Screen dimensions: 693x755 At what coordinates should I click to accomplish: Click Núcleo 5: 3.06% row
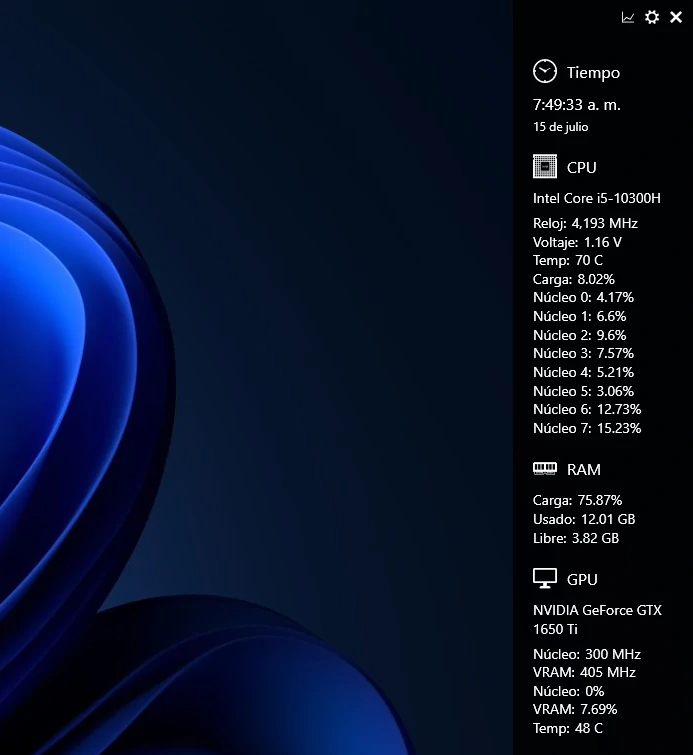(583, 391)
